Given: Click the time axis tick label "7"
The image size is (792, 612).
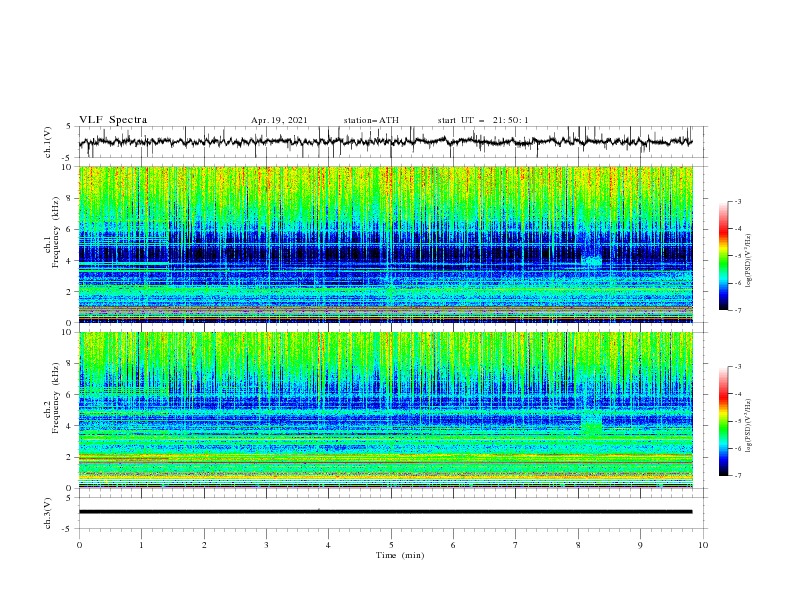Looking at the screenshot, I should 515,545.
